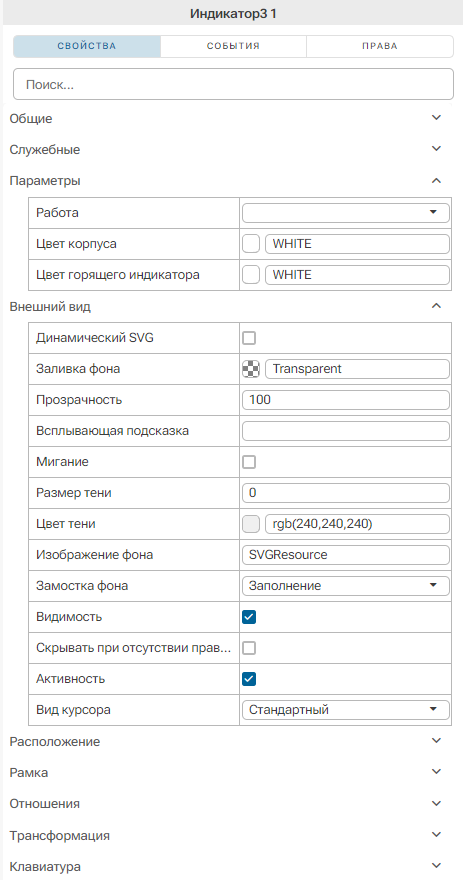Screen dimensions: 463x880
Task: Open the Замостка фона dropdown
Action: [x=346, y=586]
